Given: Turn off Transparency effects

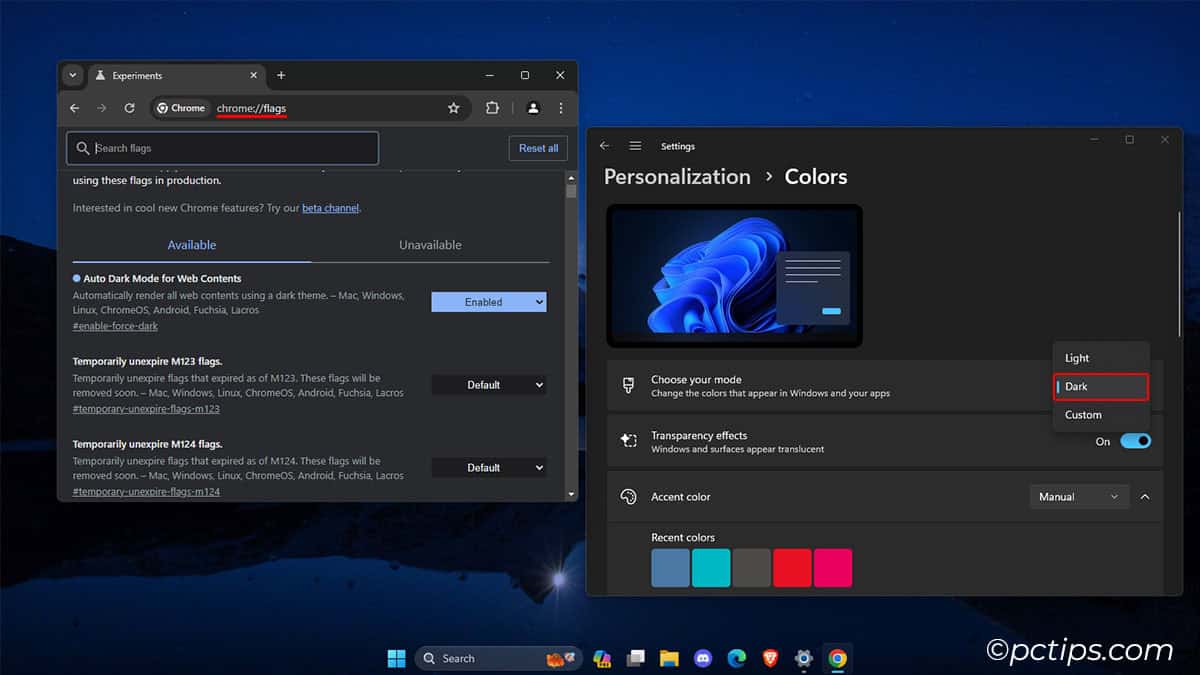Looking at the screenshot, I should pos(1135,440).
